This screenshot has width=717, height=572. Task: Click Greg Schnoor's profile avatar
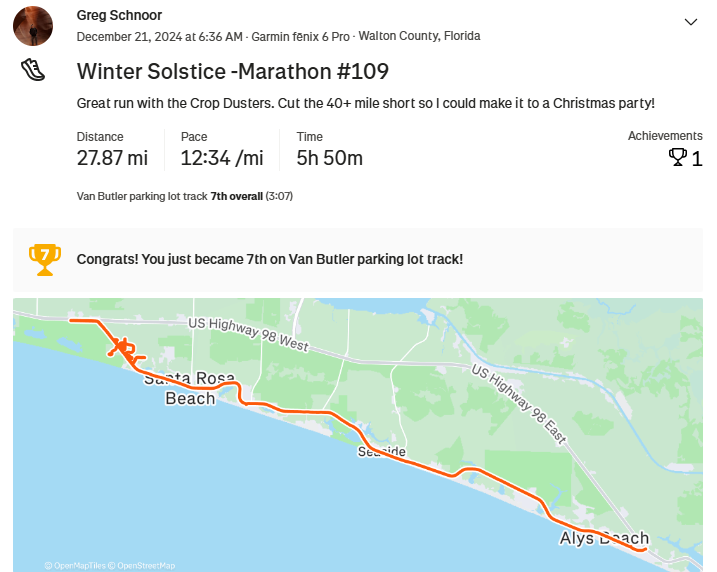click(x=33, y=25)
